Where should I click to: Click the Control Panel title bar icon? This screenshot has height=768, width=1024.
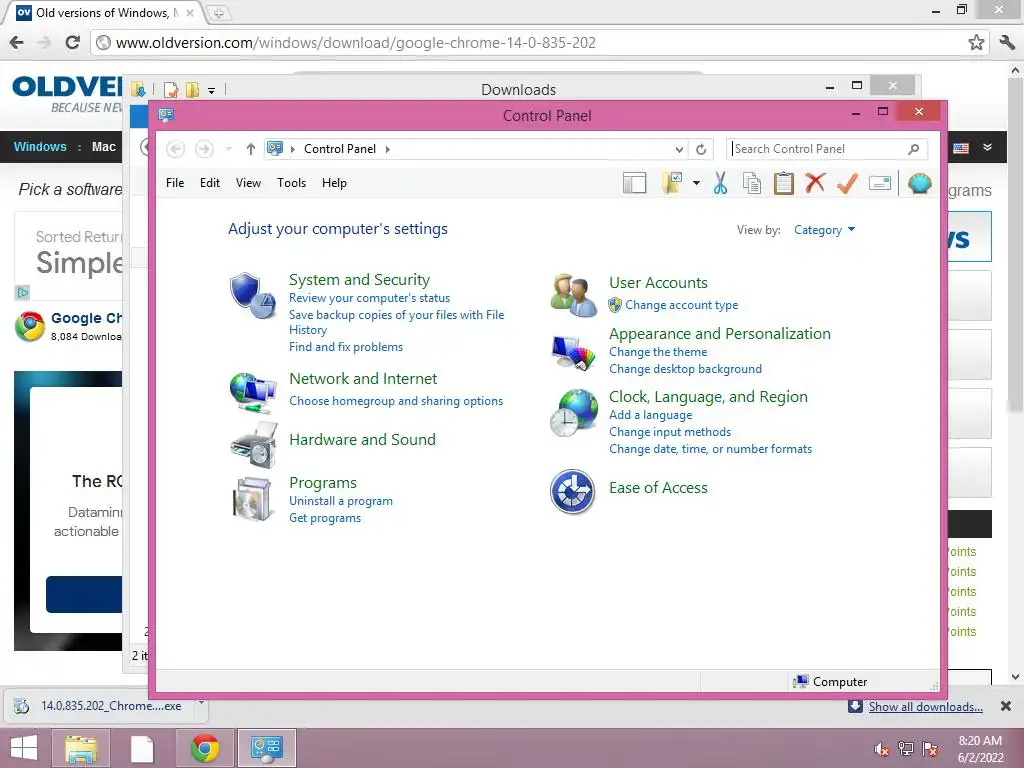(x=166, y=116)
